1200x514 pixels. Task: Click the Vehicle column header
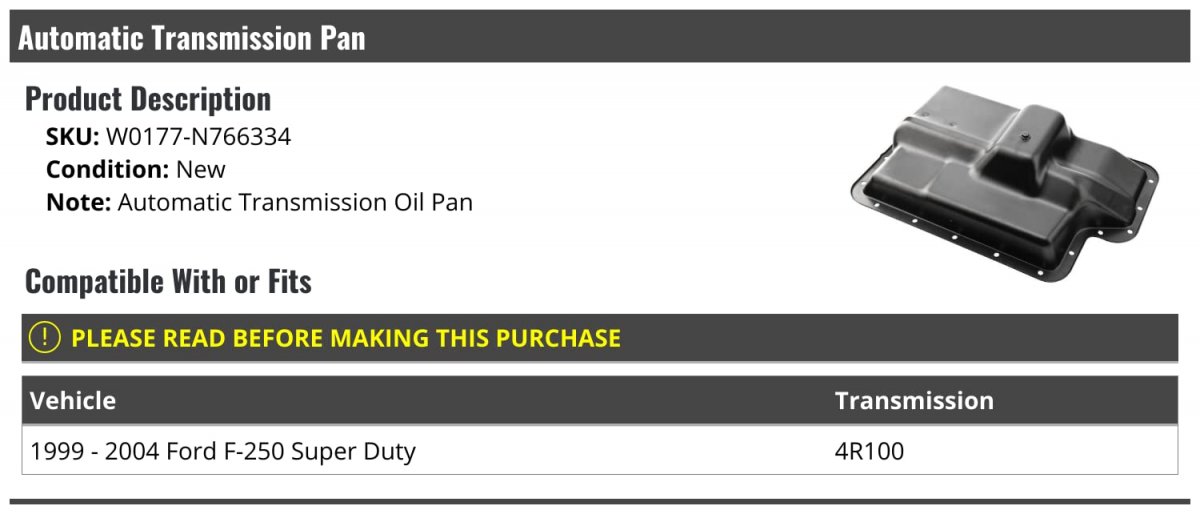click(x=73, y=401)
